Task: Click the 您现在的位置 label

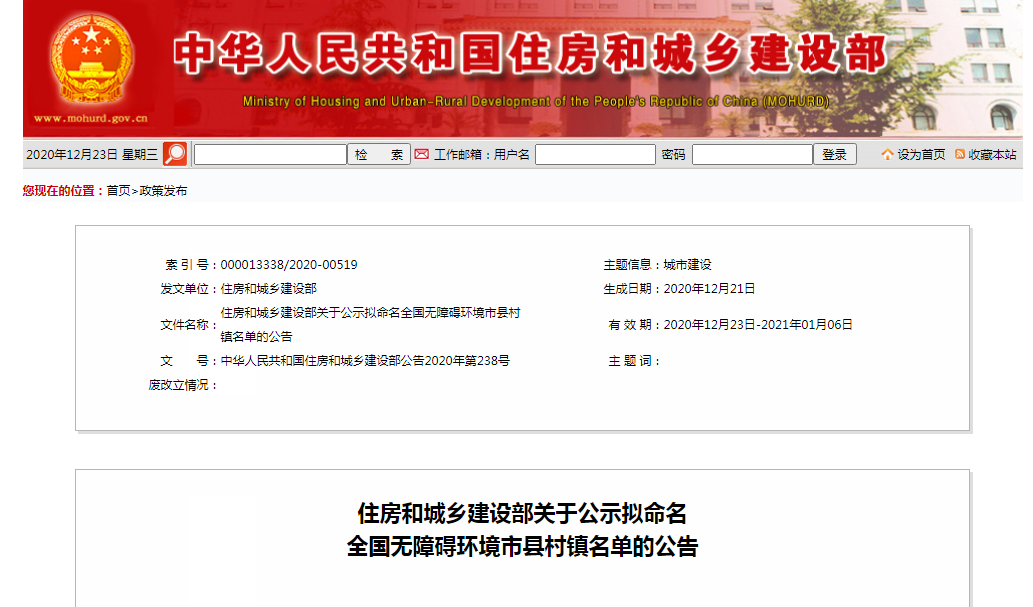Action: click(x=63, y=190)
